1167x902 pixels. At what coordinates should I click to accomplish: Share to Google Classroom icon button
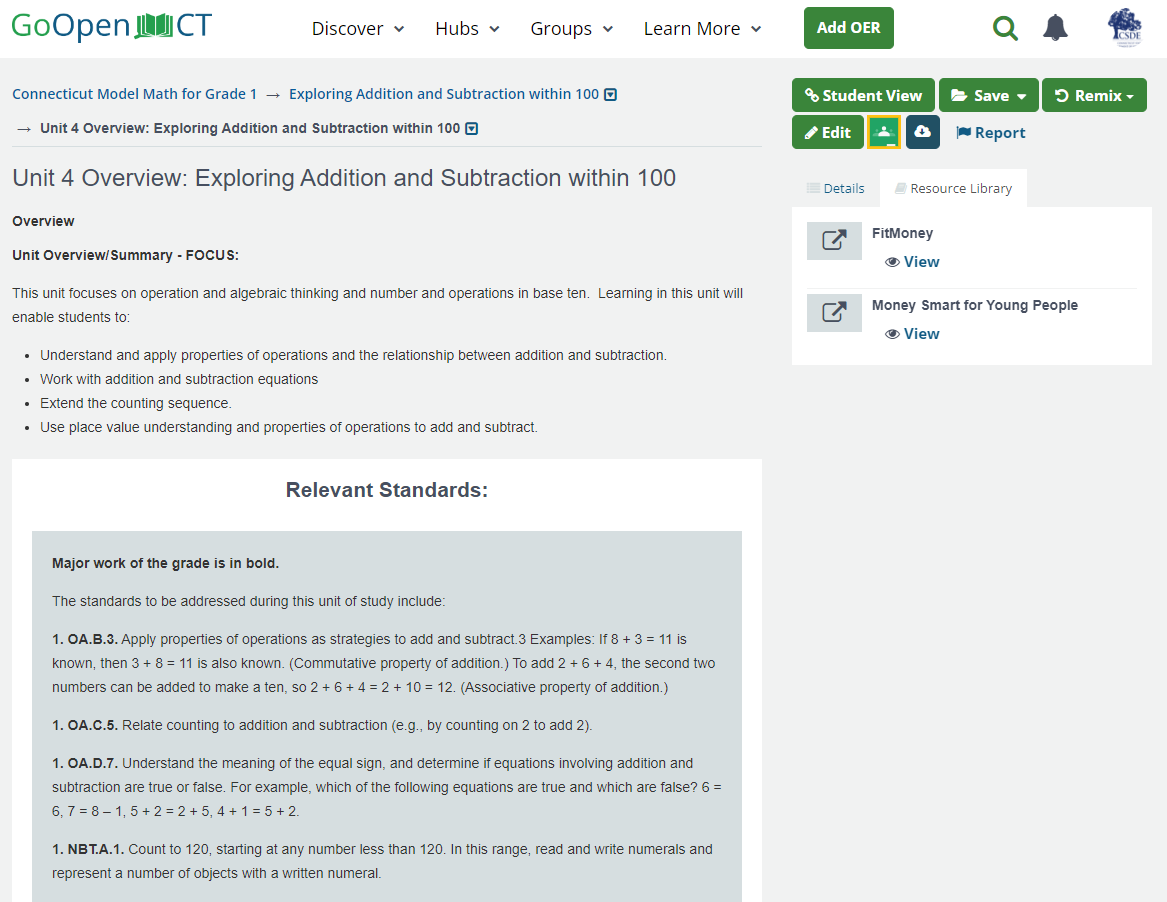tap(884, 133)
